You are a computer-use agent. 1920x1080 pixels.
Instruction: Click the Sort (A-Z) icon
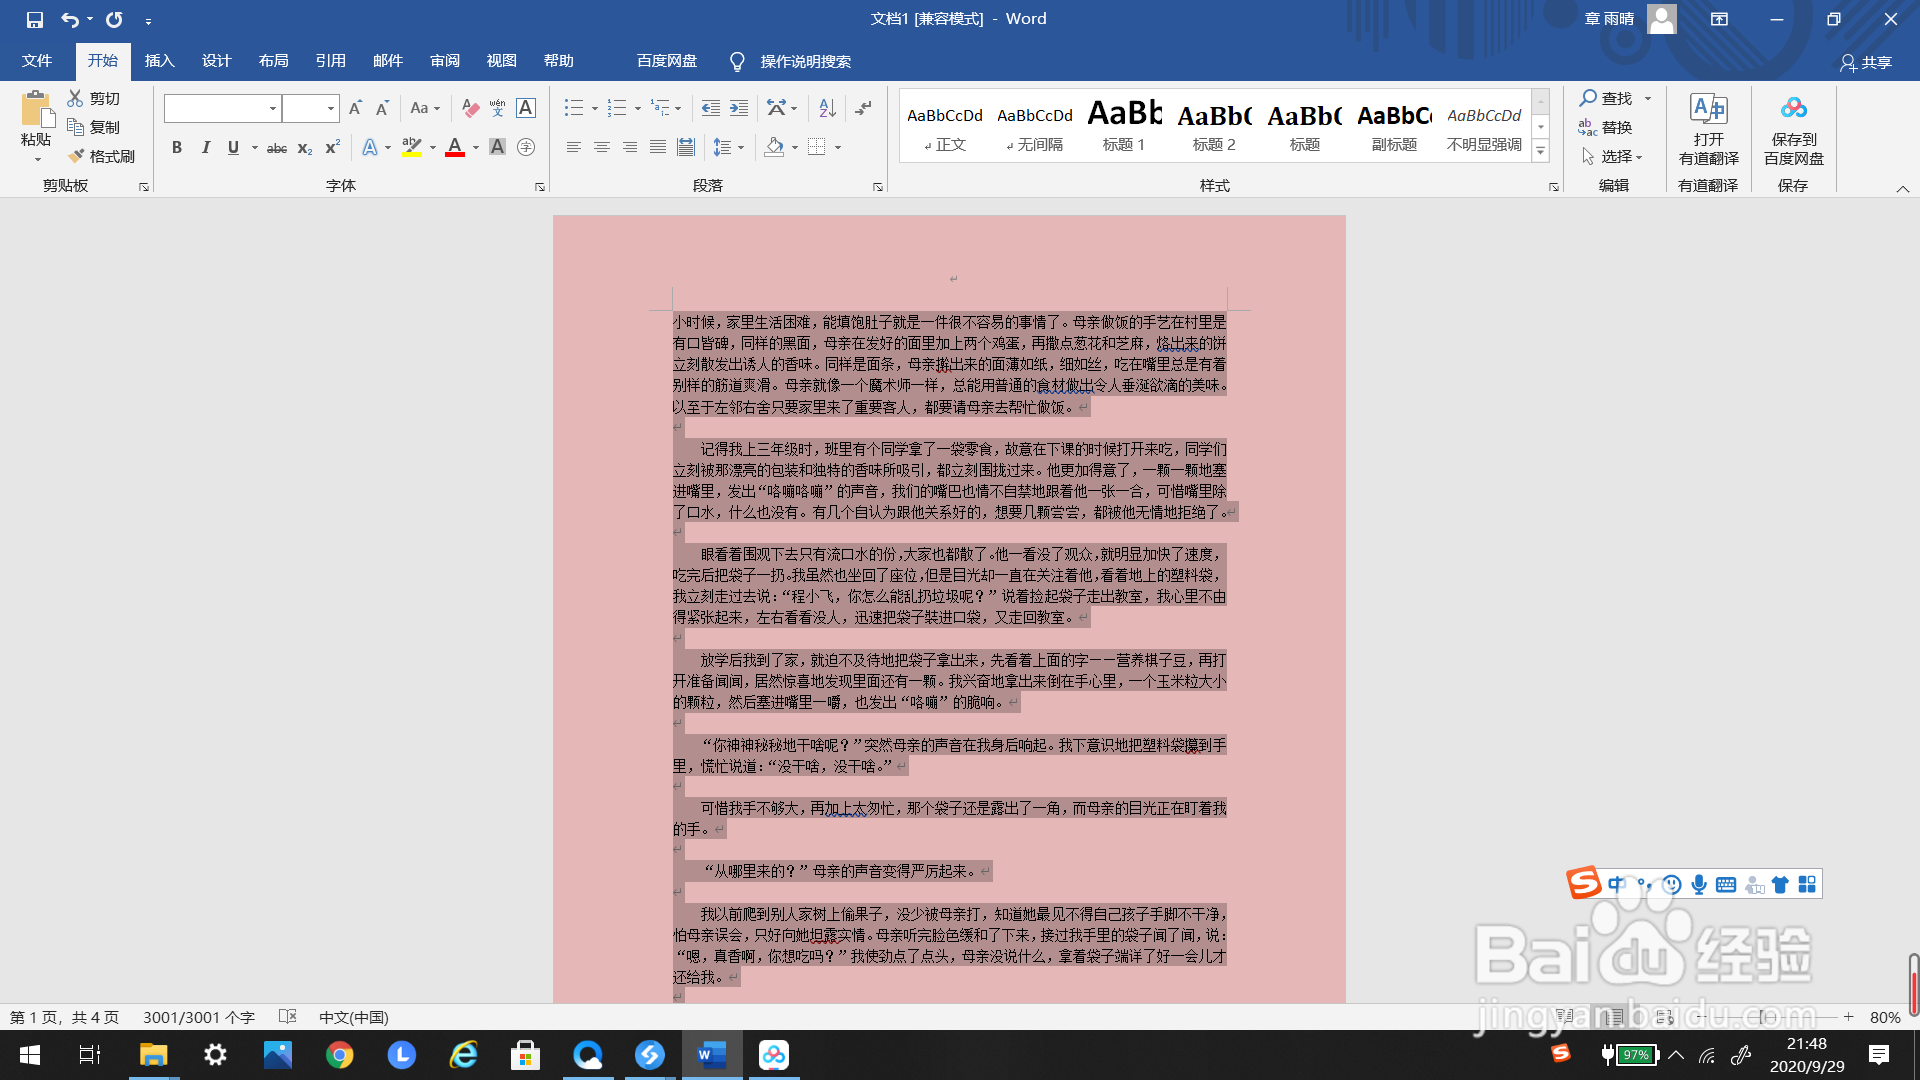coord(827,108)
